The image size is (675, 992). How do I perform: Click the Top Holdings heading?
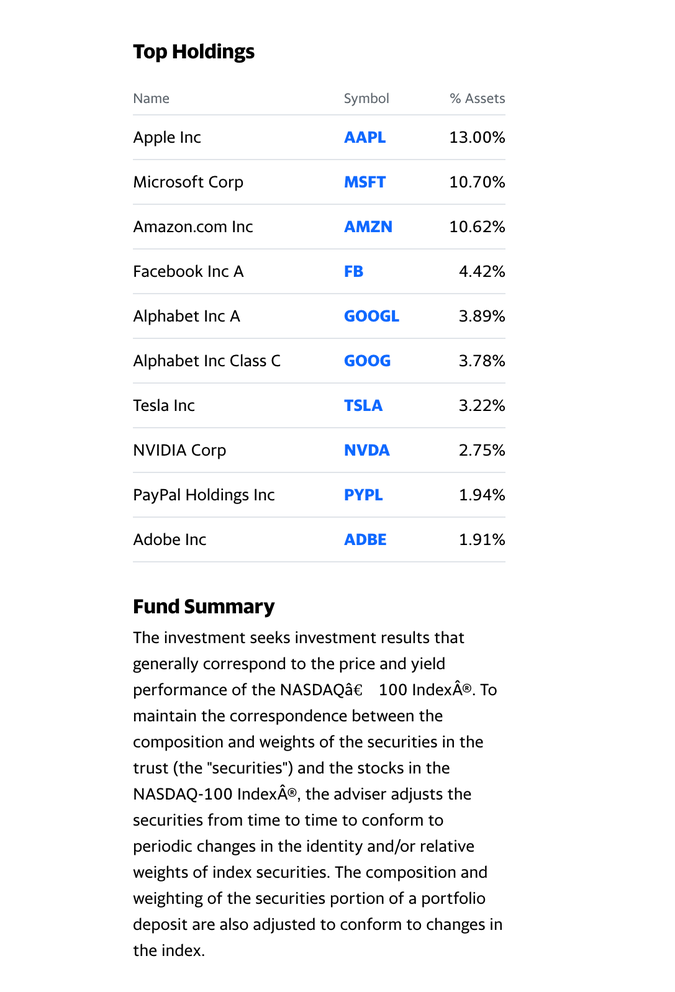pyautogui.click(x=194, y=52)
